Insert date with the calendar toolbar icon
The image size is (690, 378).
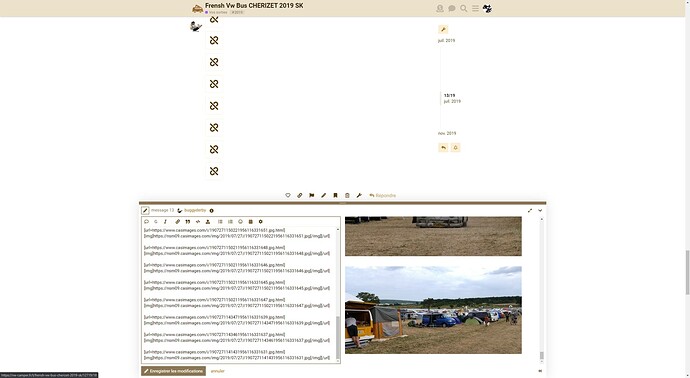point(250,222)
